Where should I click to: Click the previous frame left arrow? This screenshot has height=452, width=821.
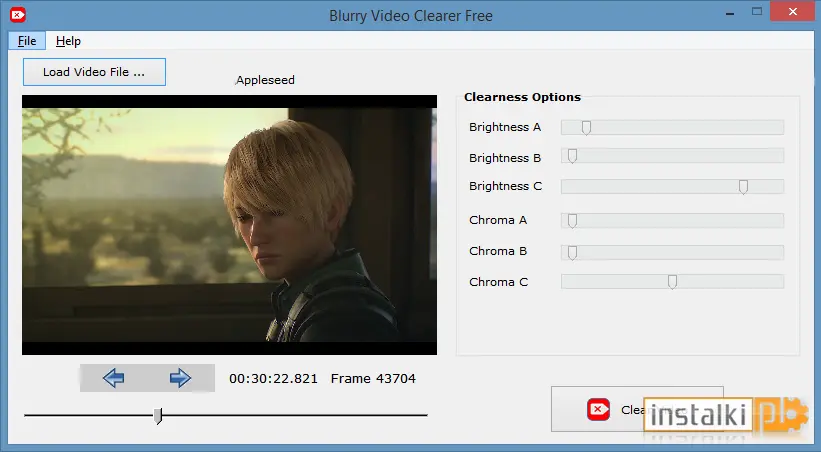[x=114, y=378]
